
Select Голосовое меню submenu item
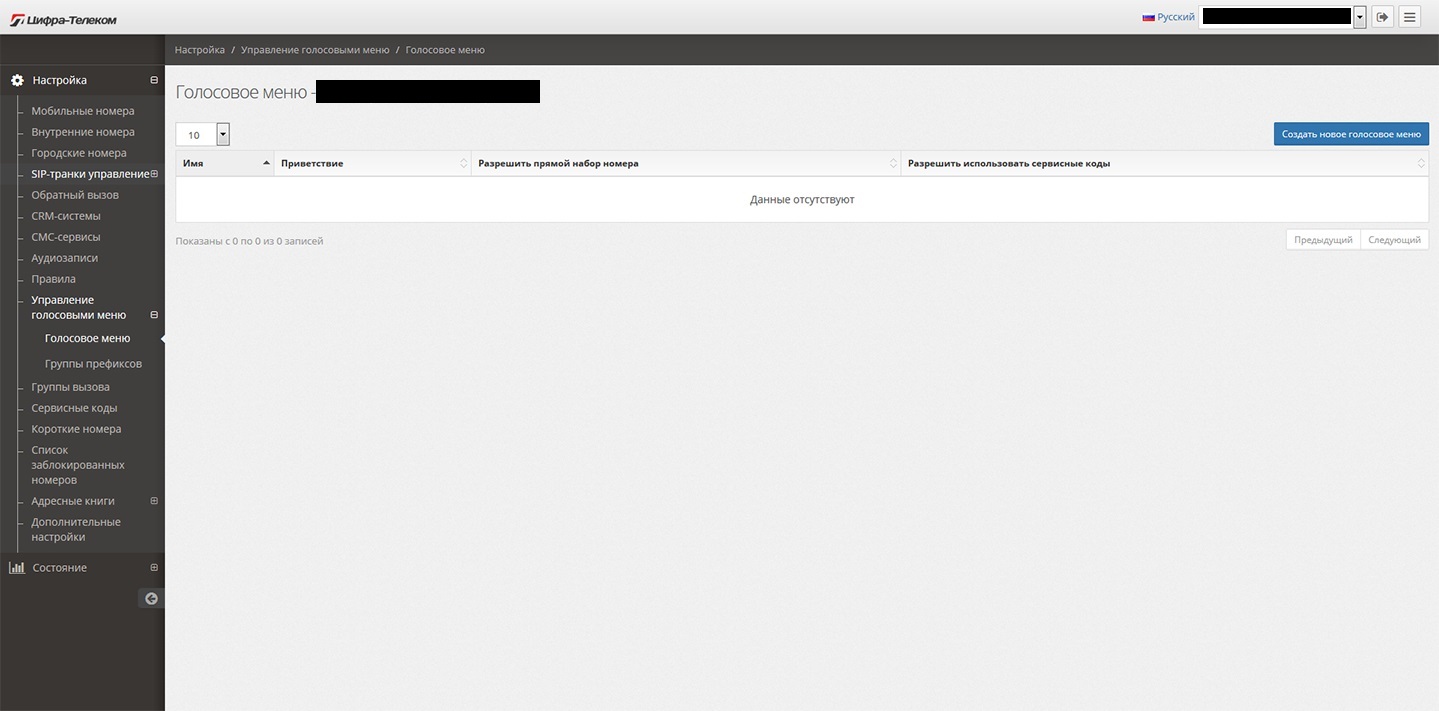88,338
